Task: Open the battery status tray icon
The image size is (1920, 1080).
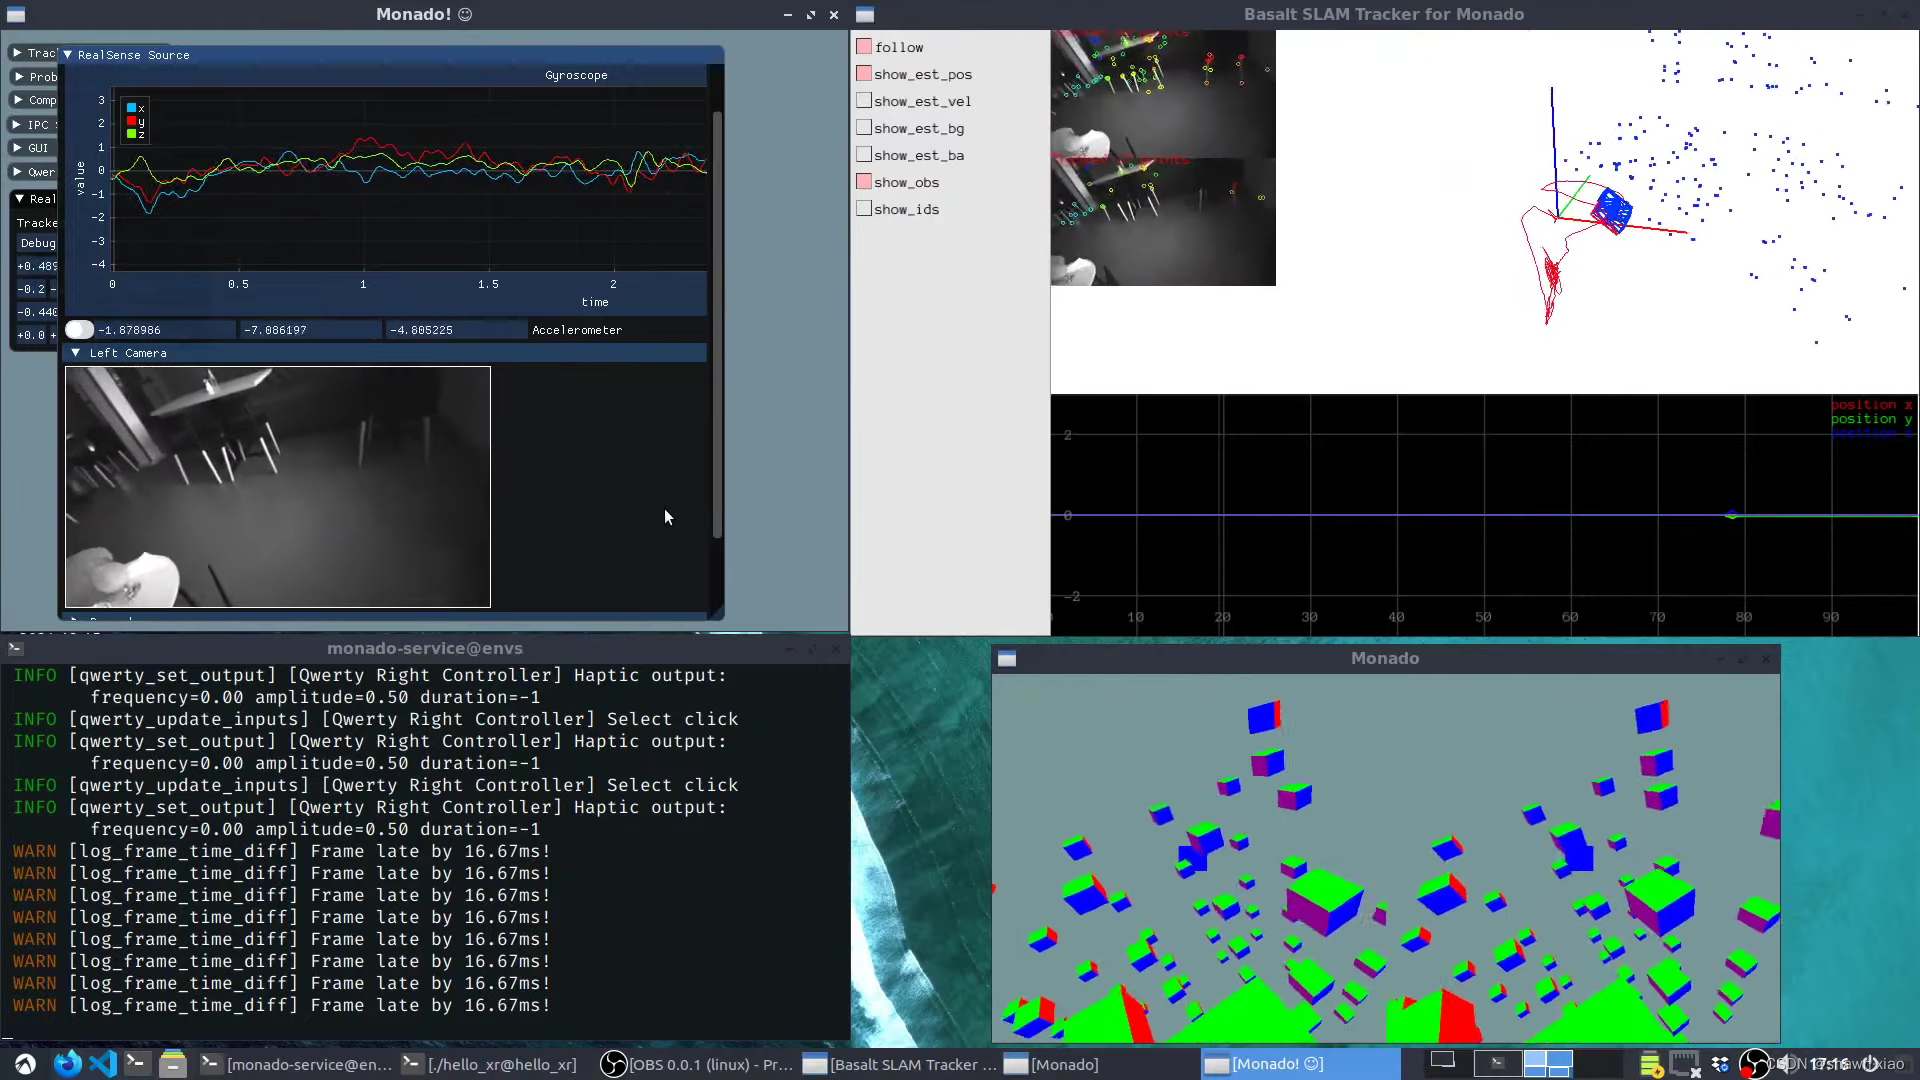Action: click(1650, 1064)
